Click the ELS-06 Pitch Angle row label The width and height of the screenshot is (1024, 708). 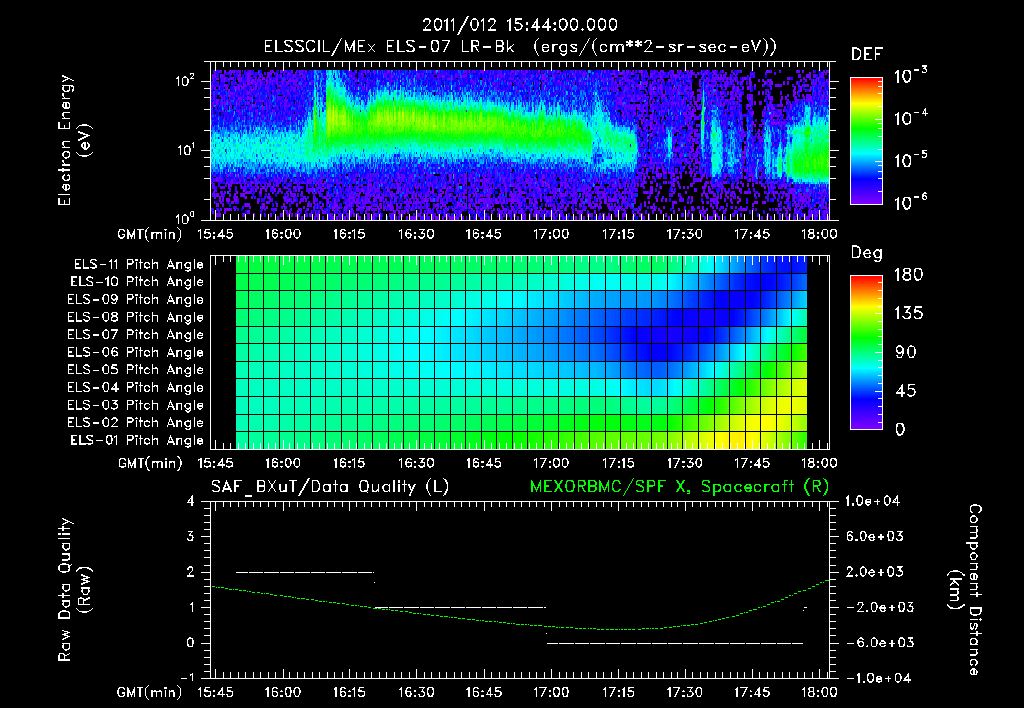[135, 352]
